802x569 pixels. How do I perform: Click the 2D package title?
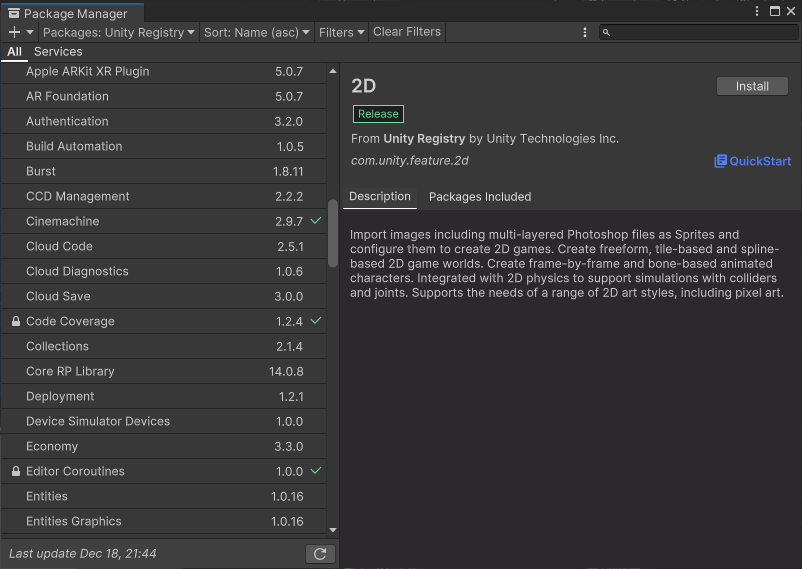coord(364,86)
